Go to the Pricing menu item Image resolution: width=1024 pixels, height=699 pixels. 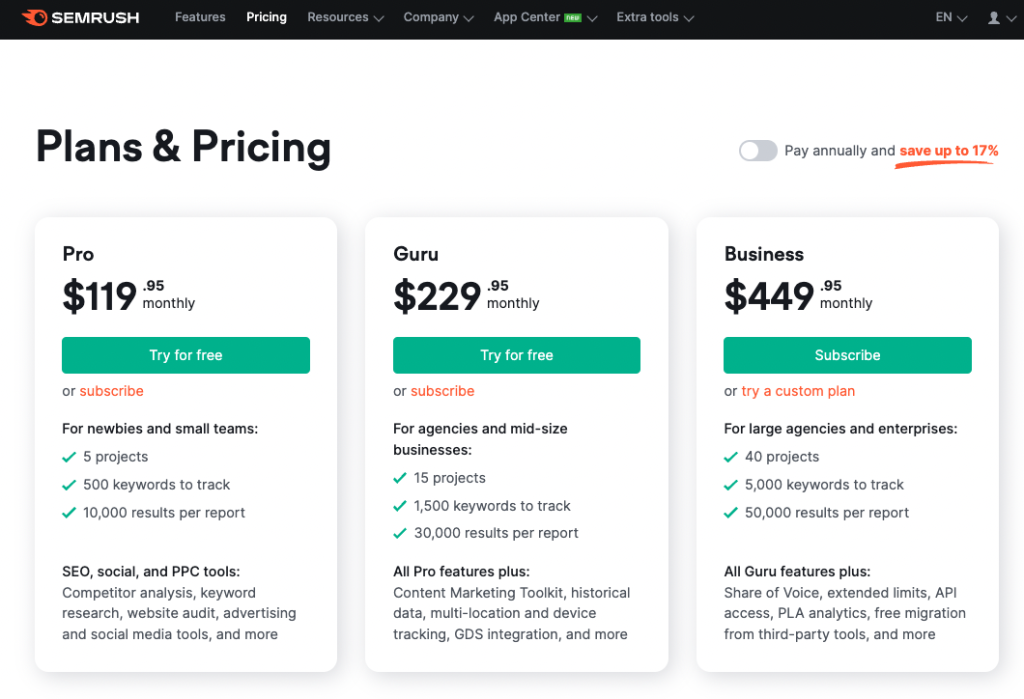pos(266,17)
